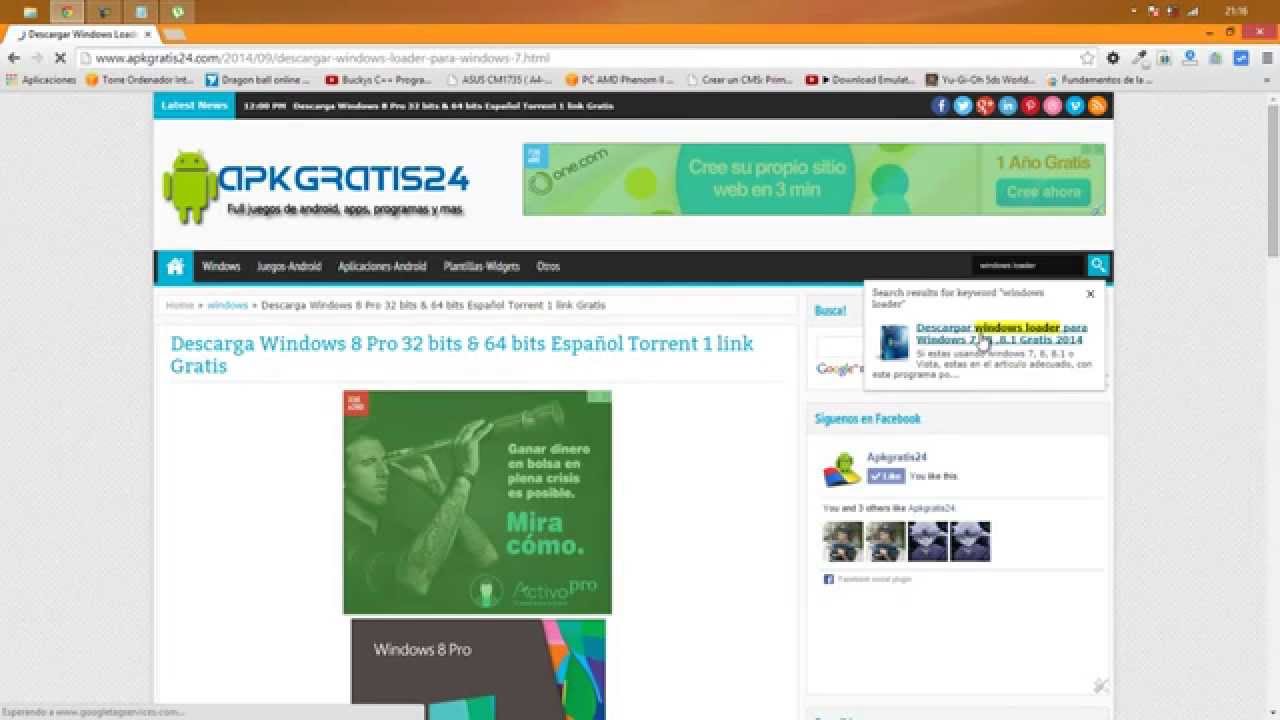Submit search with magnifier button
Image resolution: width=1280 pixels, height=720 pixels.
tap(1098, 265)
